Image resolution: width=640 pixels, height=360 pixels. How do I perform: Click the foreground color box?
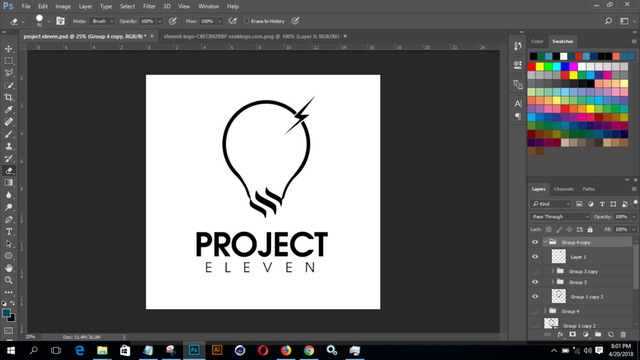point(6,313)
